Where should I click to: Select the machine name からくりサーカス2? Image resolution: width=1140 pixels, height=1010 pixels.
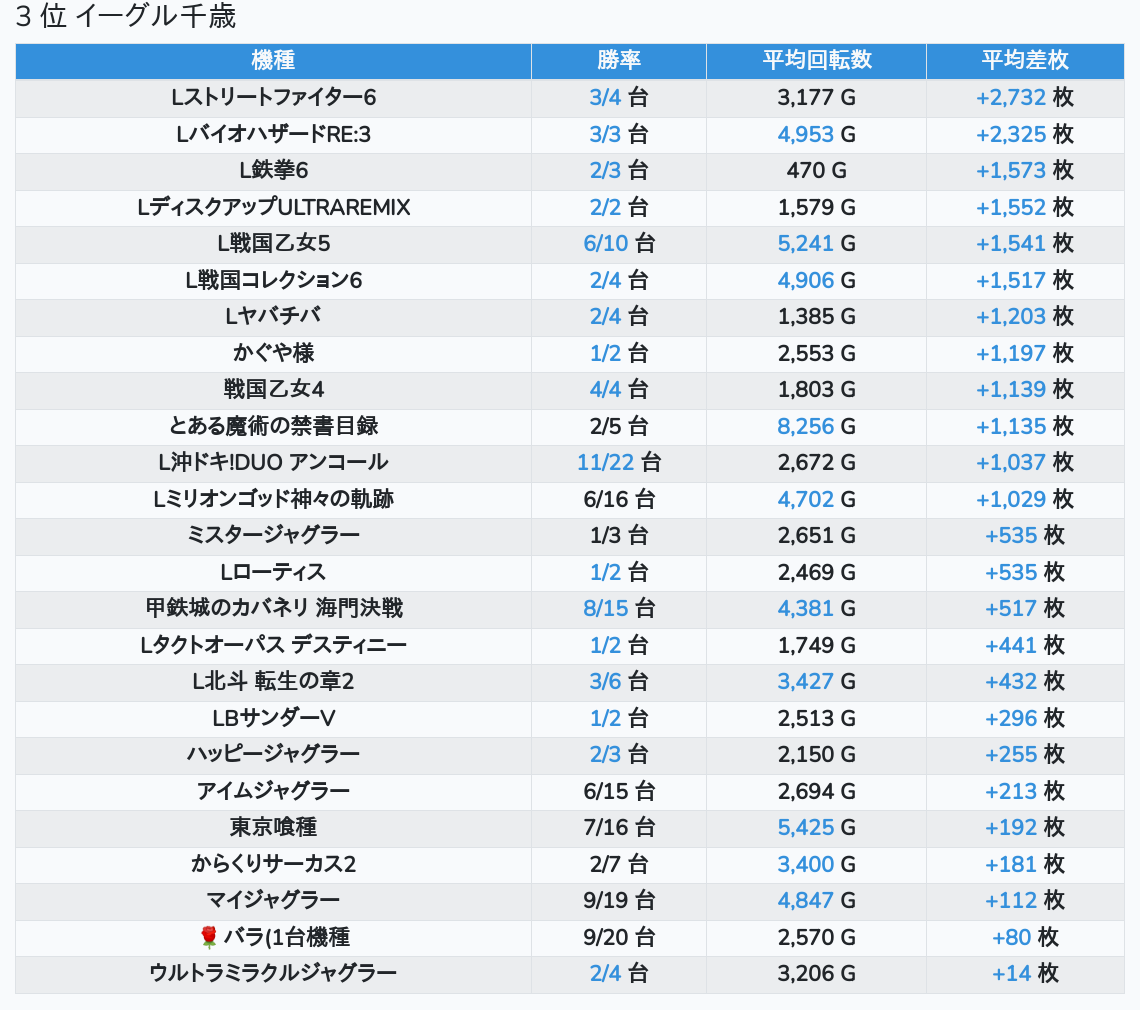click(273, 865)
